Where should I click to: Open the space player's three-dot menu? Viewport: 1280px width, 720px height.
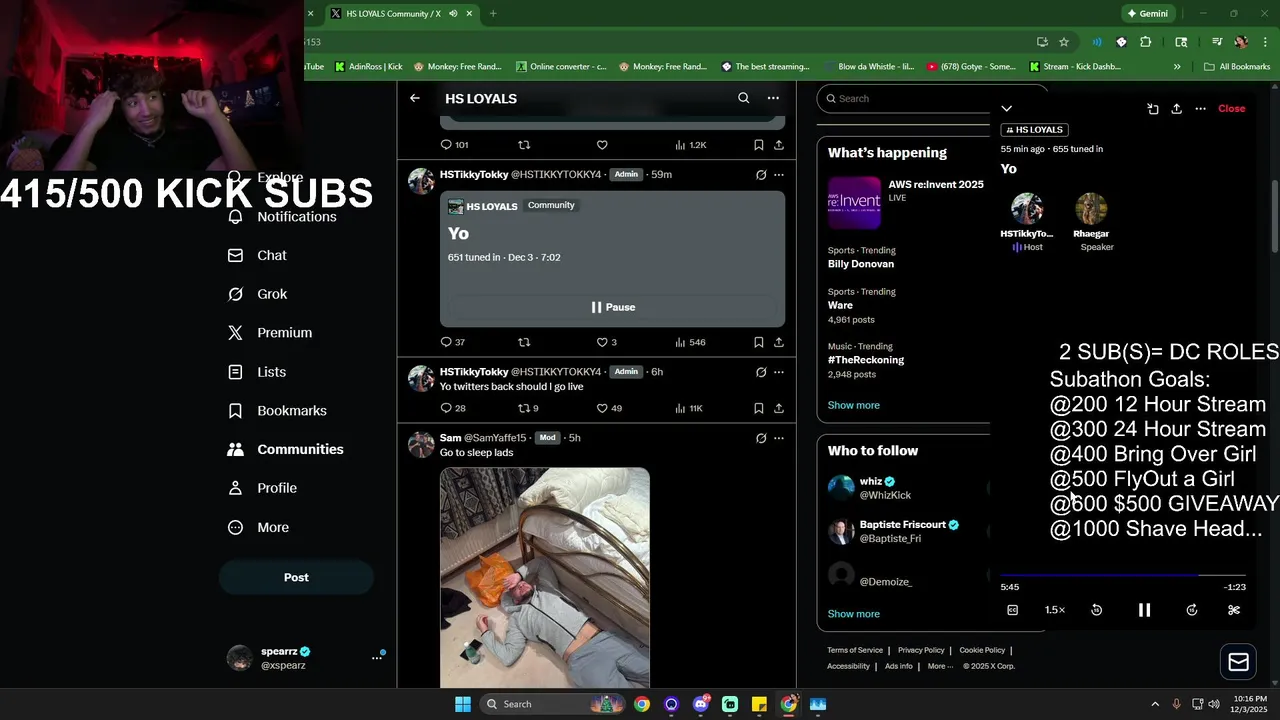point(1200,108)
